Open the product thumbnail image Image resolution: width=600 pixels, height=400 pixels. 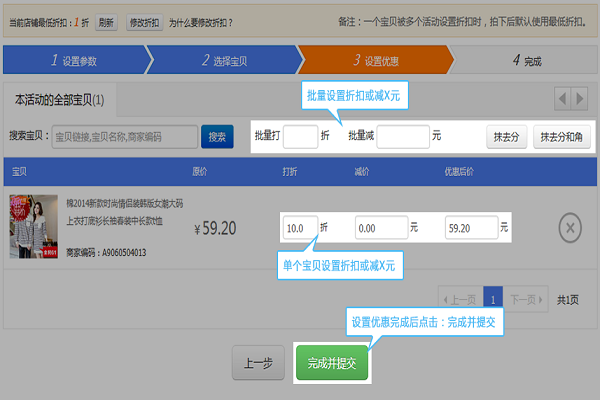(x=34, y=227)
